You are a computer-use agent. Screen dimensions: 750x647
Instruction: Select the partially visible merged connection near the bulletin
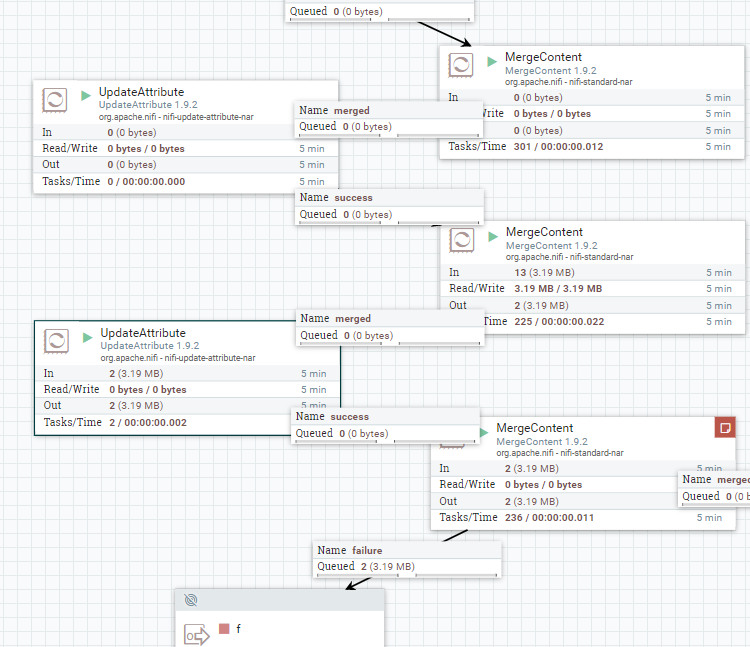714,479
